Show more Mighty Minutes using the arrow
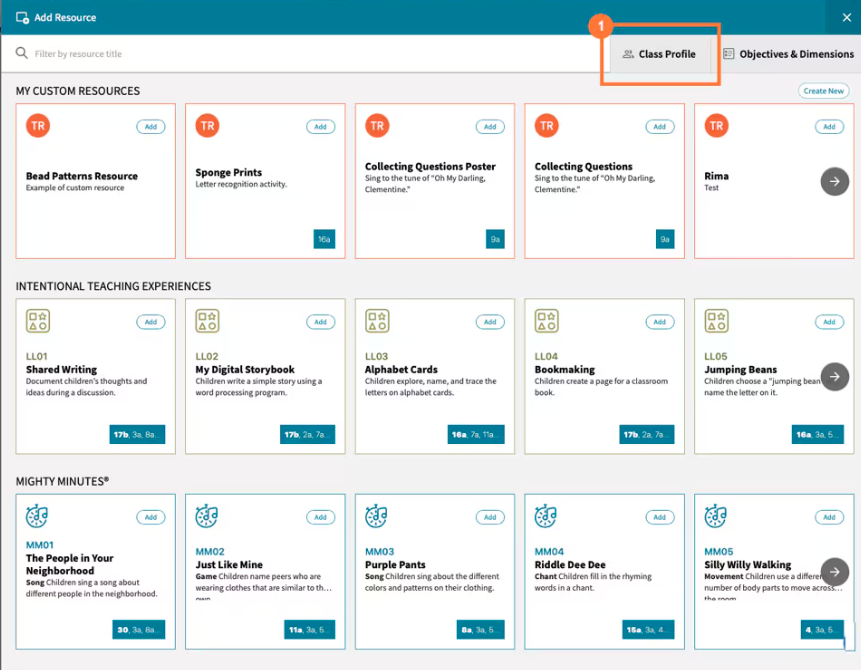 [834, 571]
